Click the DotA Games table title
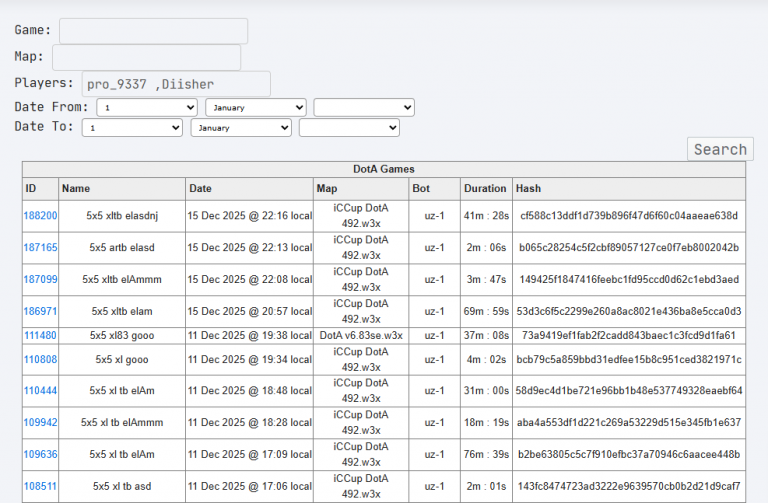The width and height of the screenshot is (768, 503). pos(384,169)
